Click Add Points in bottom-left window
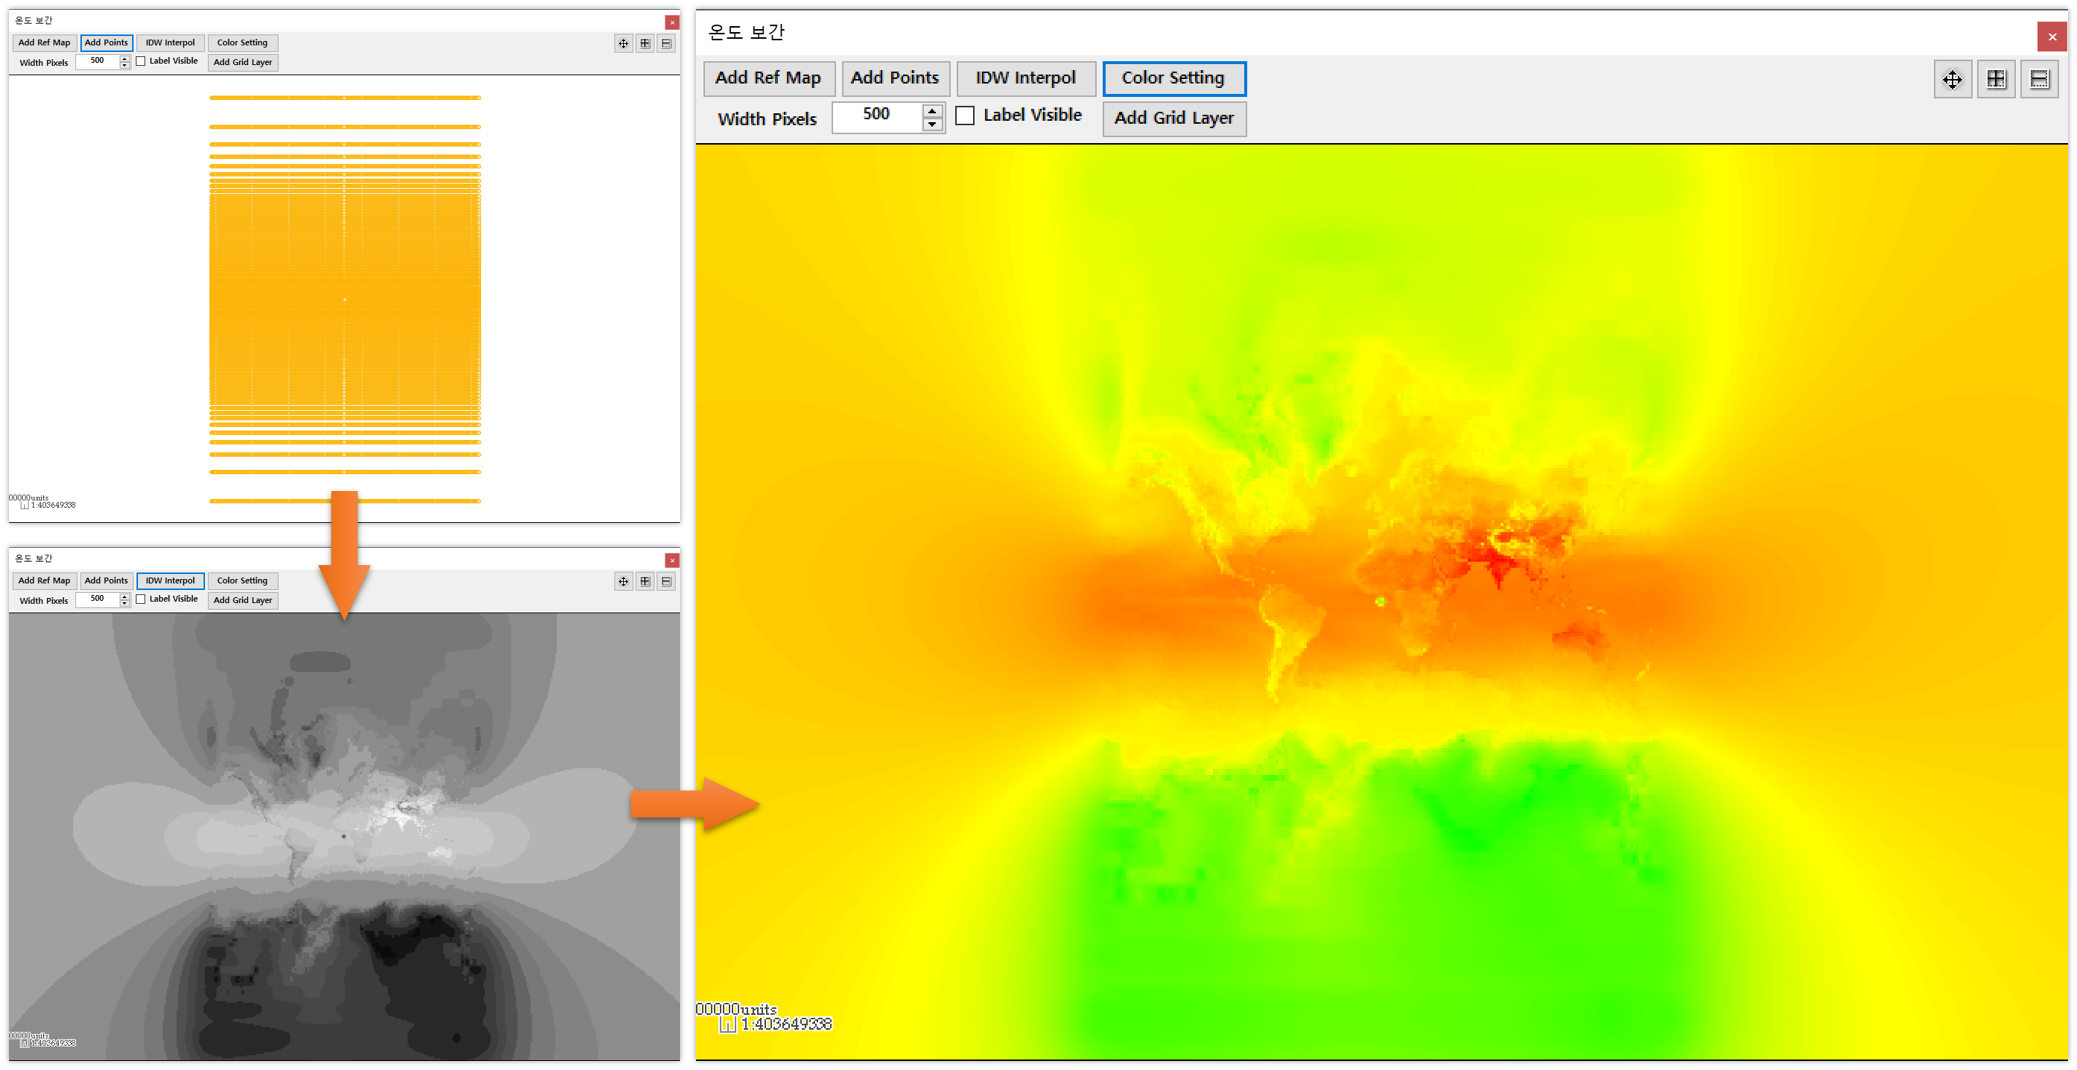The height and width of the screenshot is (1070, 2077). pyautogui.click(x=106, y=581)
